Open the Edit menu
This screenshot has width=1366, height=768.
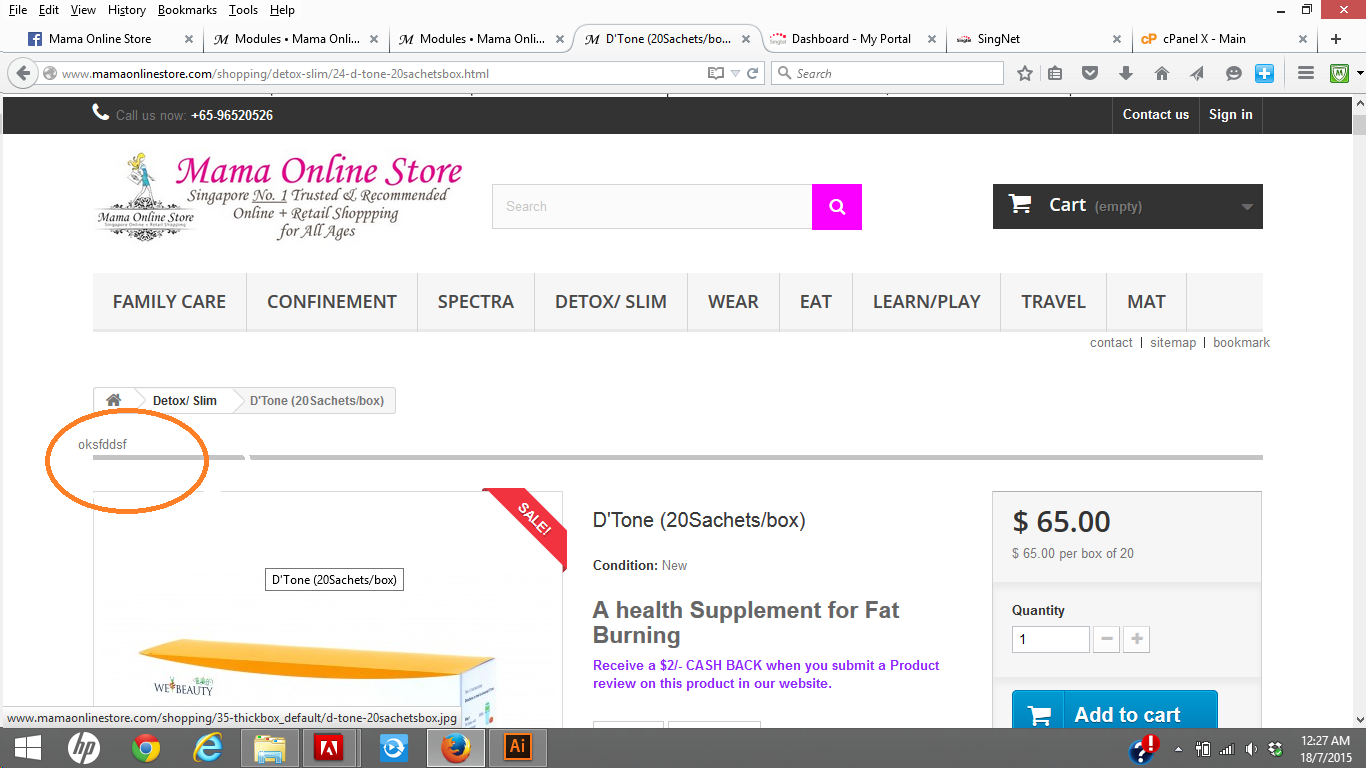tap(49, 10)
